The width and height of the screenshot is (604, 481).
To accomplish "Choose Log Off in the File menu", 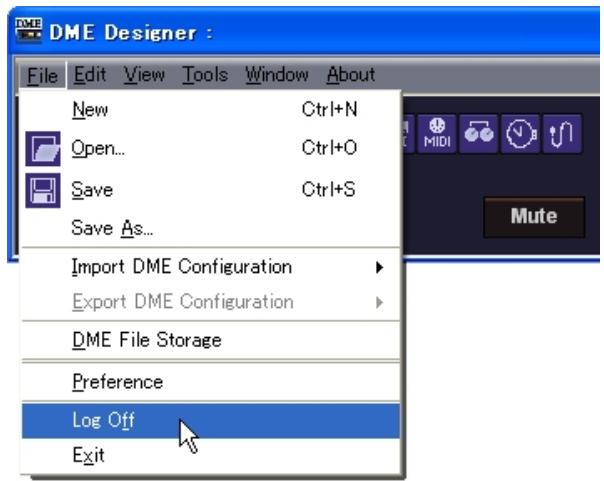I will click(211, 421).
